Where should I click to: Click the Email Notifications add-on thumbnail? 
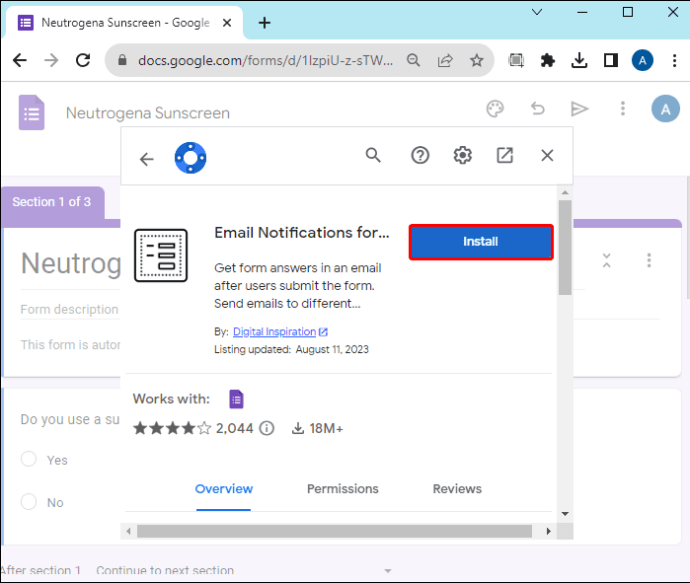(161, 255)
